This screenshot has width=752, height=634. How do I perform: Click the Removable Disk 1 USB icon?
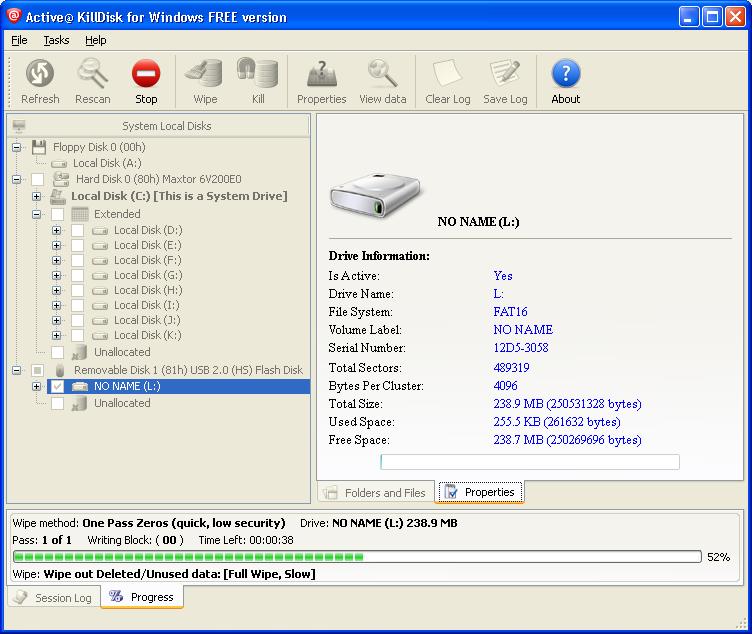(x=60, y=370)
